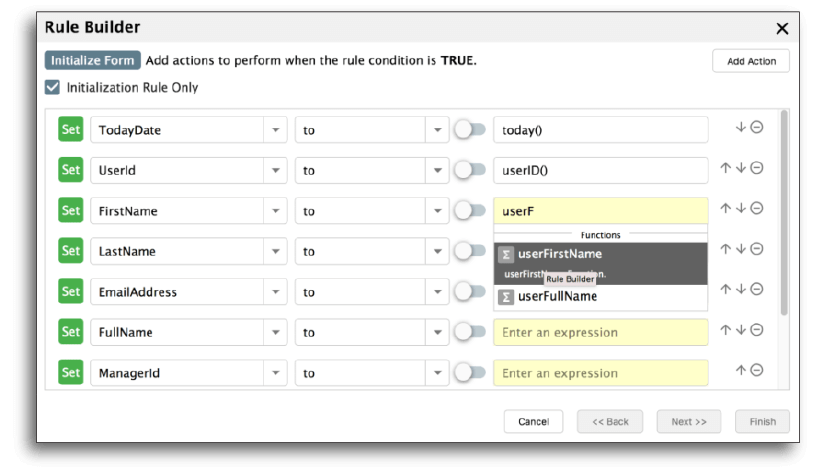Move FullName action up
This screenshot has height=469, width=816.
(x=725, y=329)
